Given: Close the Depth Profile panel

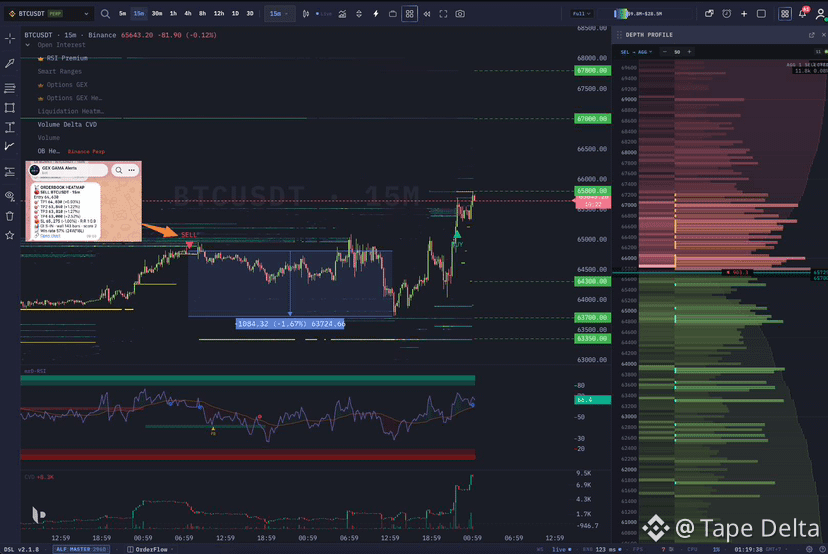Looking at the screenshot, I should pyautogui.click(x=823, y=35).
